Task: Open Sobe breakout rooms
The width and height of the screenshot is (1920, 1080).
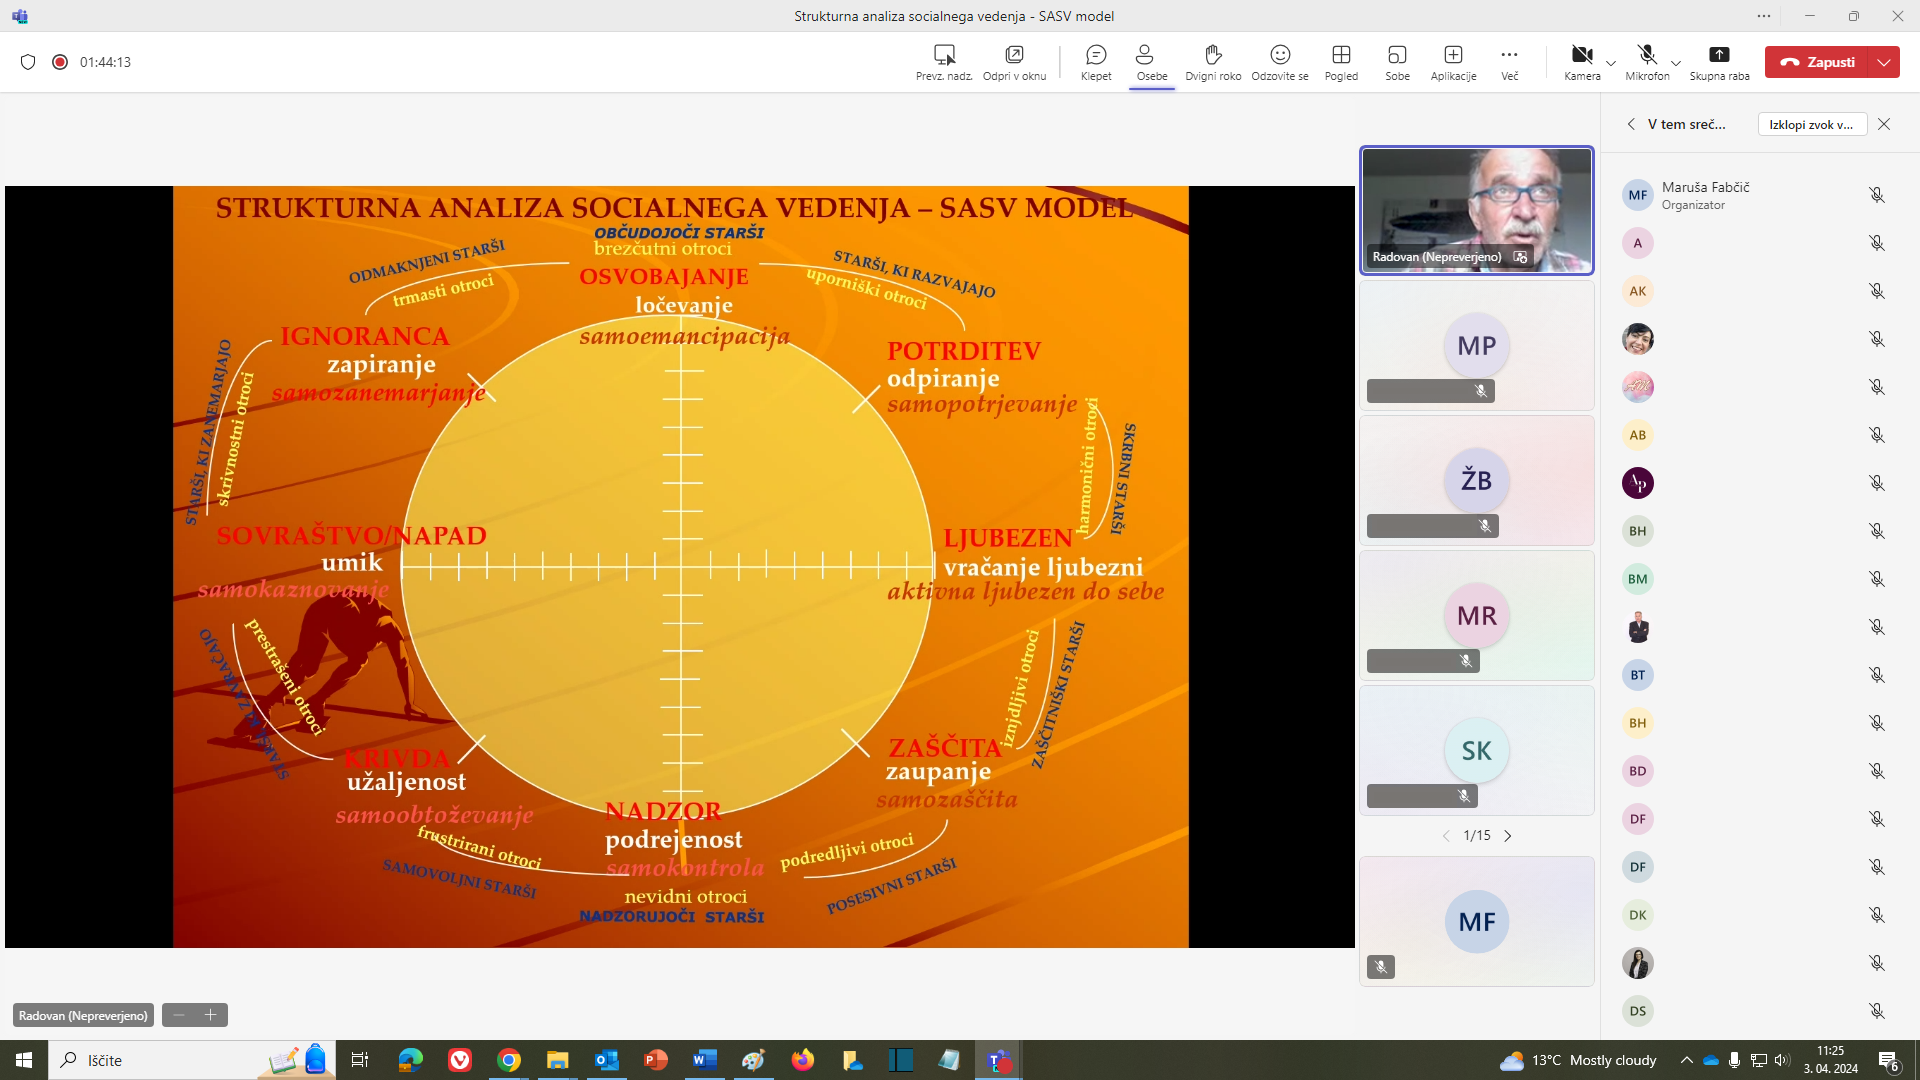Action: 1397,61
